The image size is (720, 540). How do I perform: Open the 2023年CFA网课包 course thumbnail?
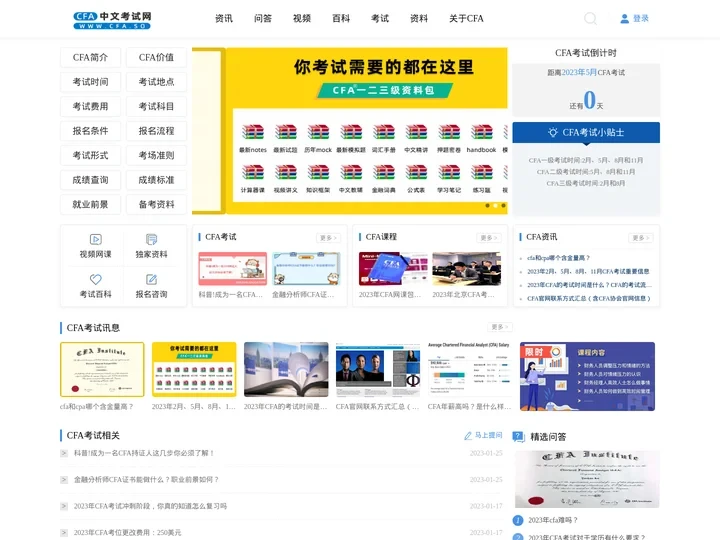393,269
